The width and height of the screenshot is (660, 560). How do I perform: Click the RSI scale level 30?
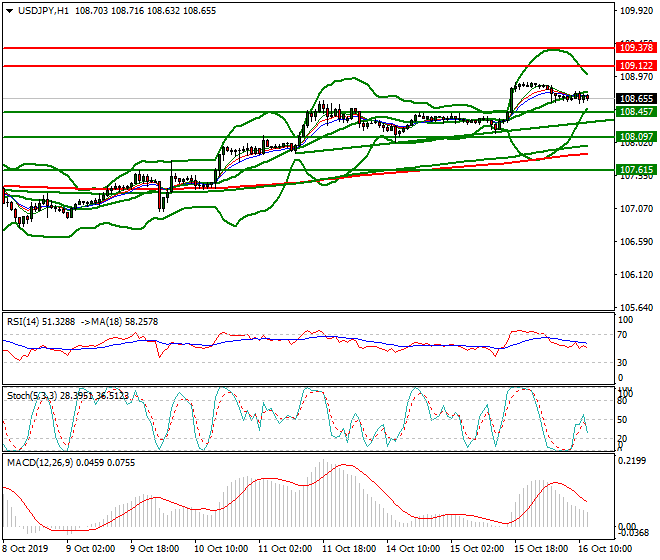pos(622,363)
